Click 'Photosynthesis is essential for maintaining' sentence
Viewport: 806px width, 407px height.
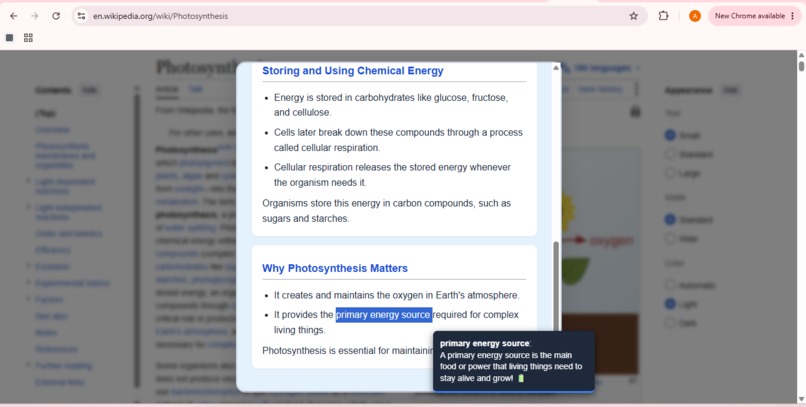point(347,350)
